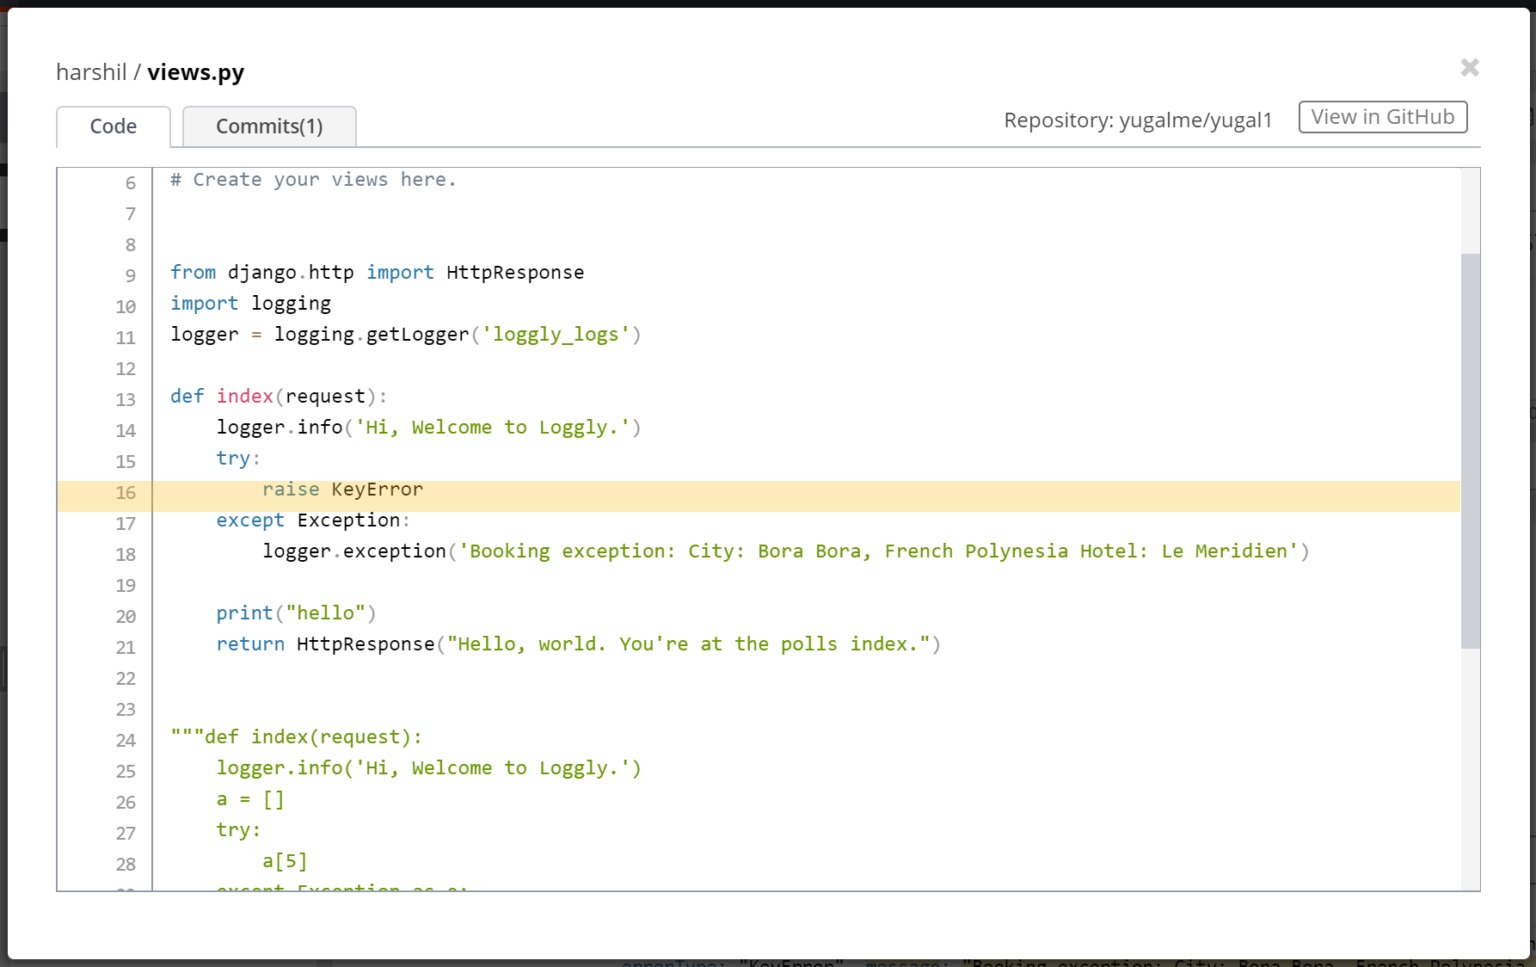Click the from django.http import line

tap(377, 272)
